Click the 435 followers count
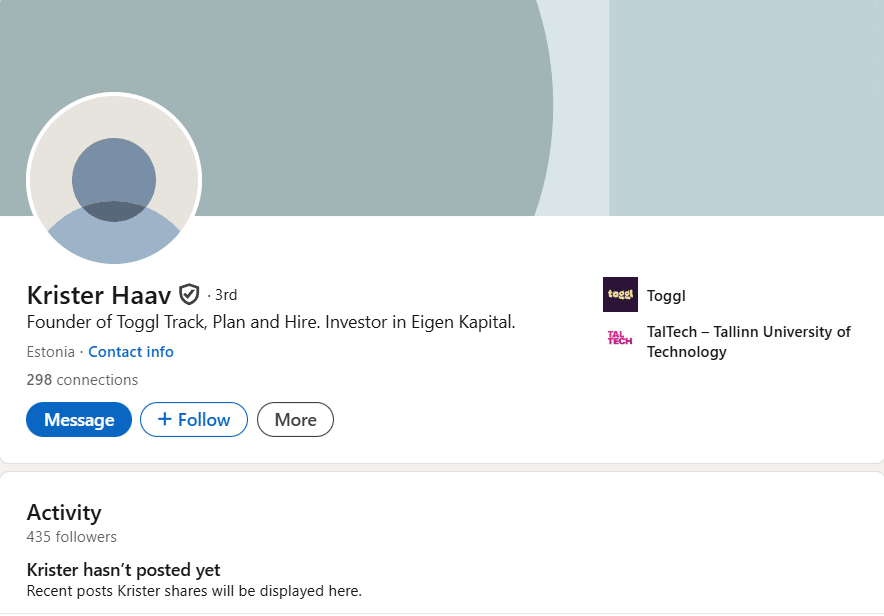The image size is (884, 616). click(71, 537)
